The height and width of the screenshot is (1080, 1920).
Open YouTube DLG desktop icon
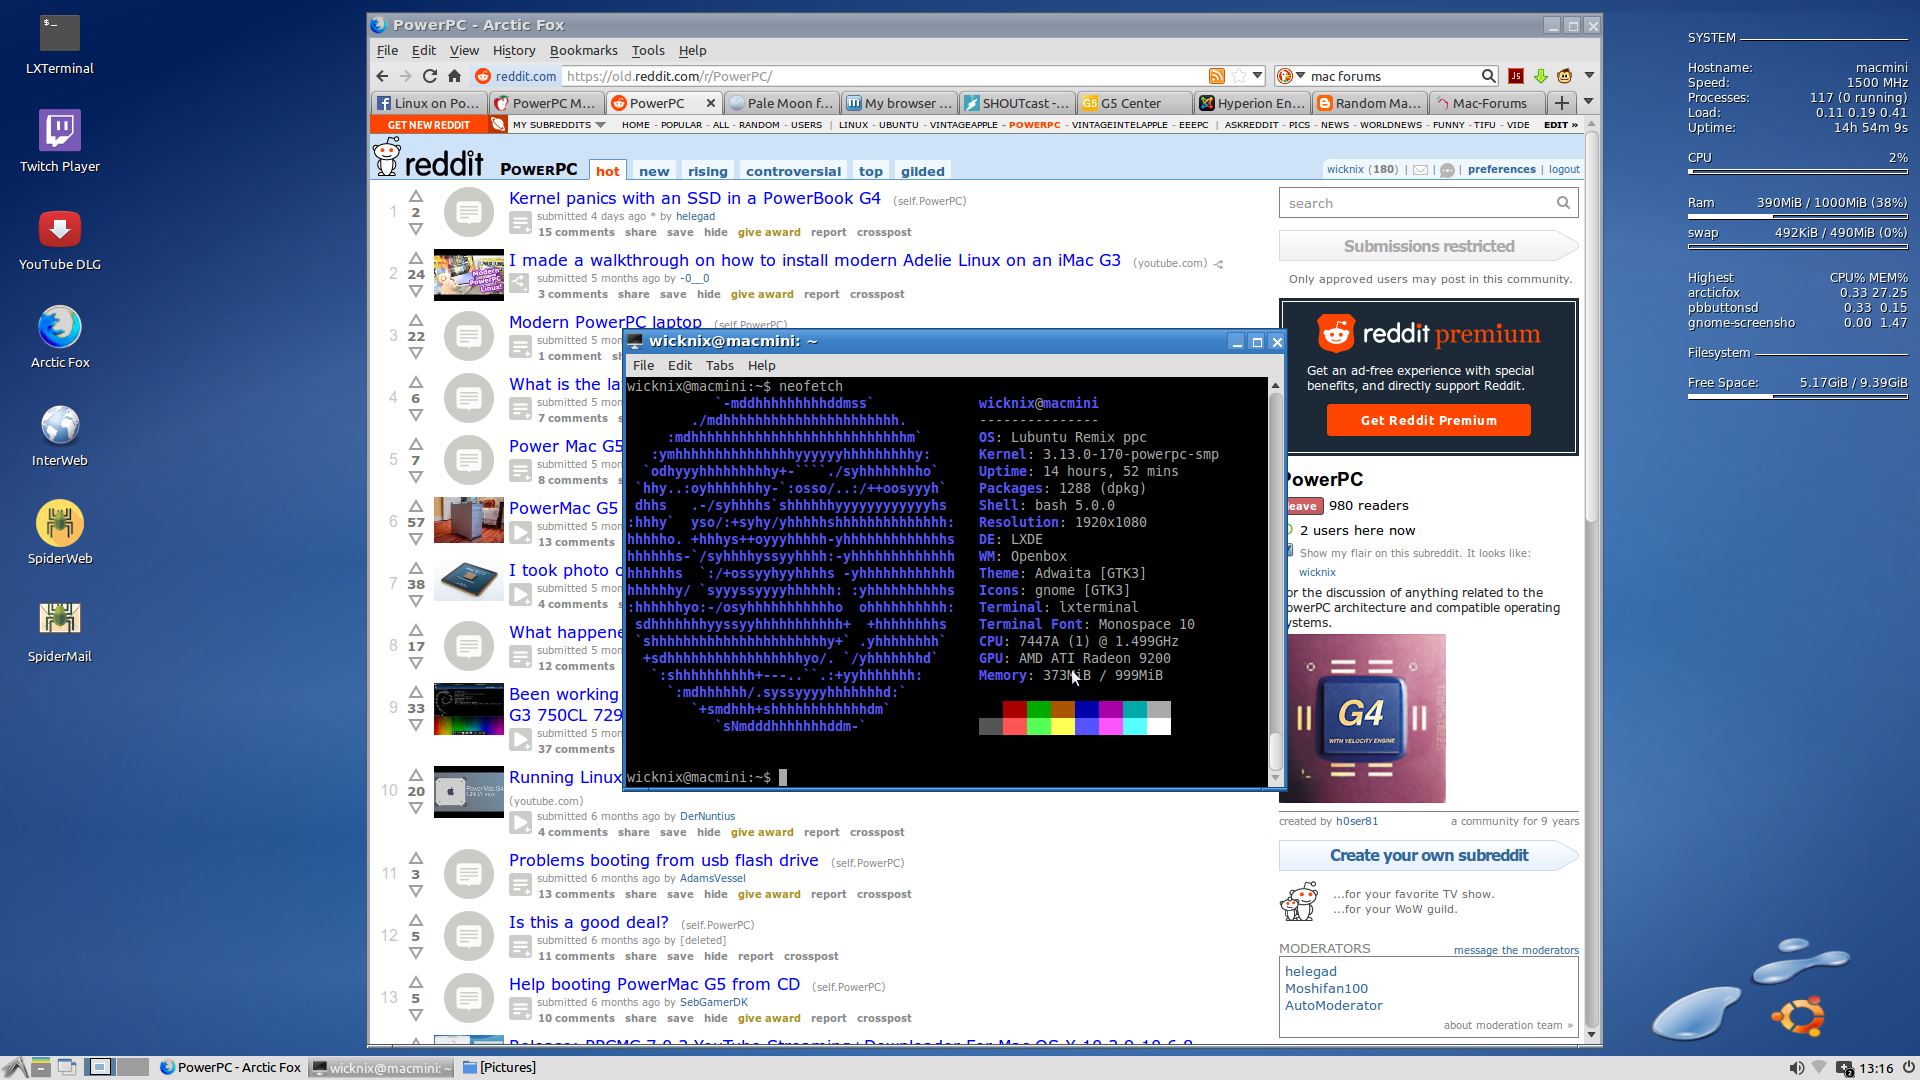click(x=59, y=240)
